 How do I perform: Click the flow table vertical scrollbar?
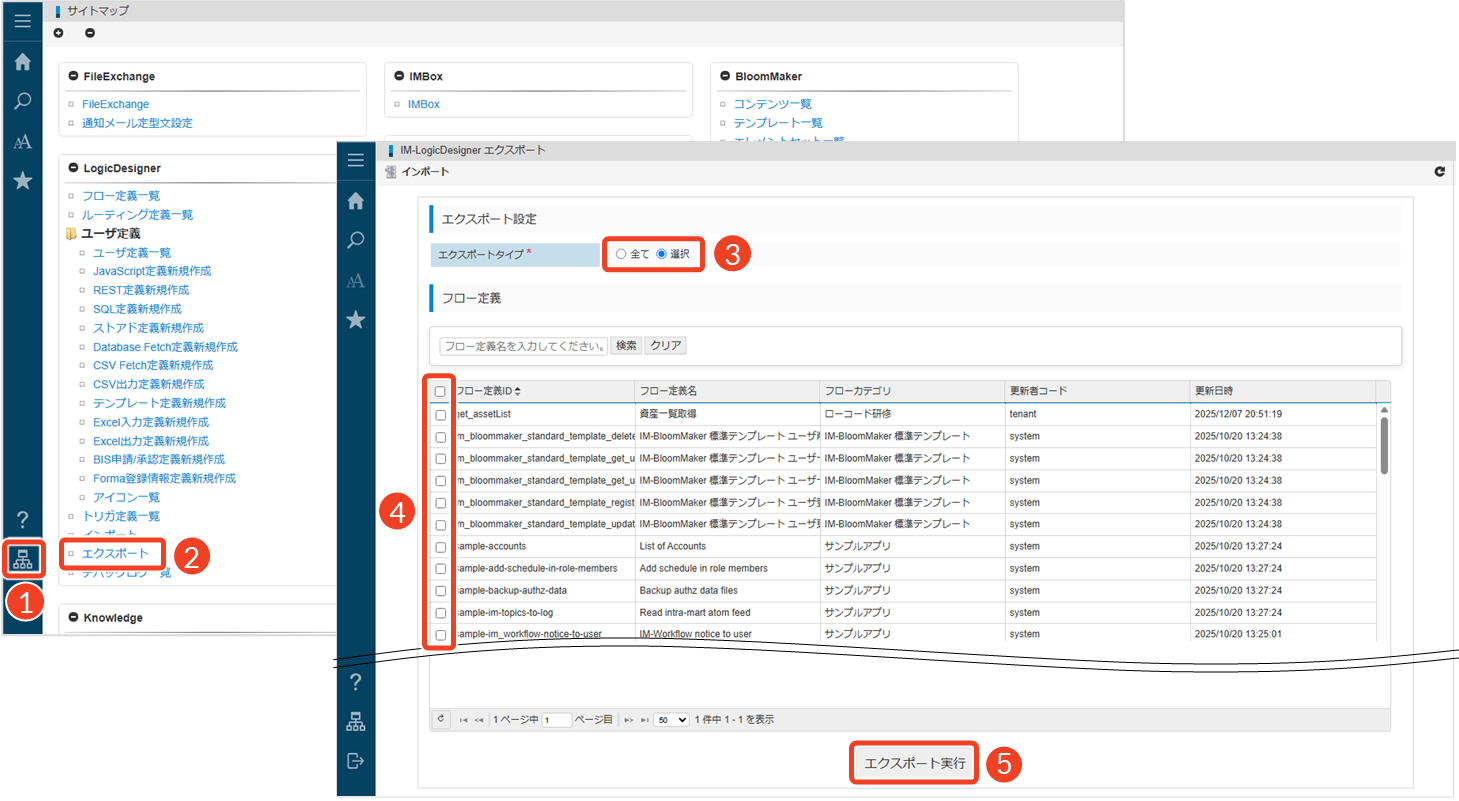(1384, 446)
